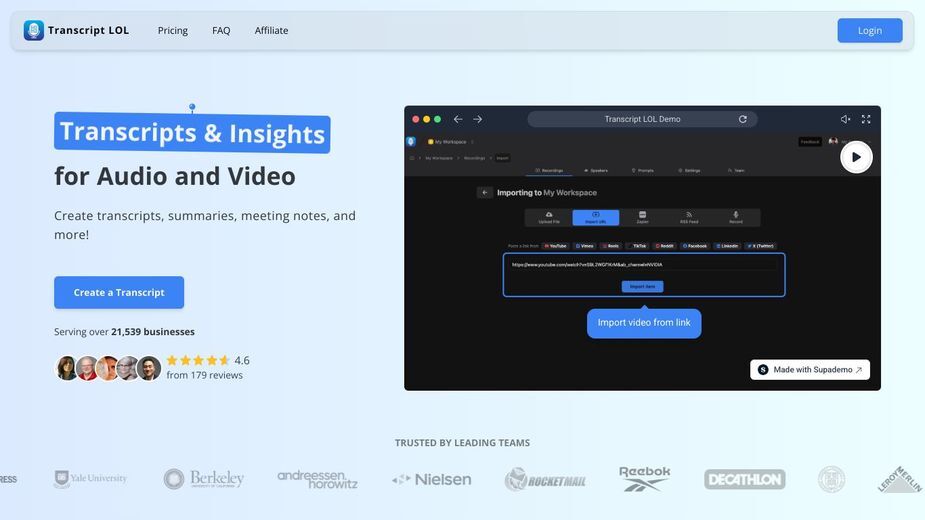Open the FAQ navigation item
Viewport: 925px width, 520px height.
[221, 30]
